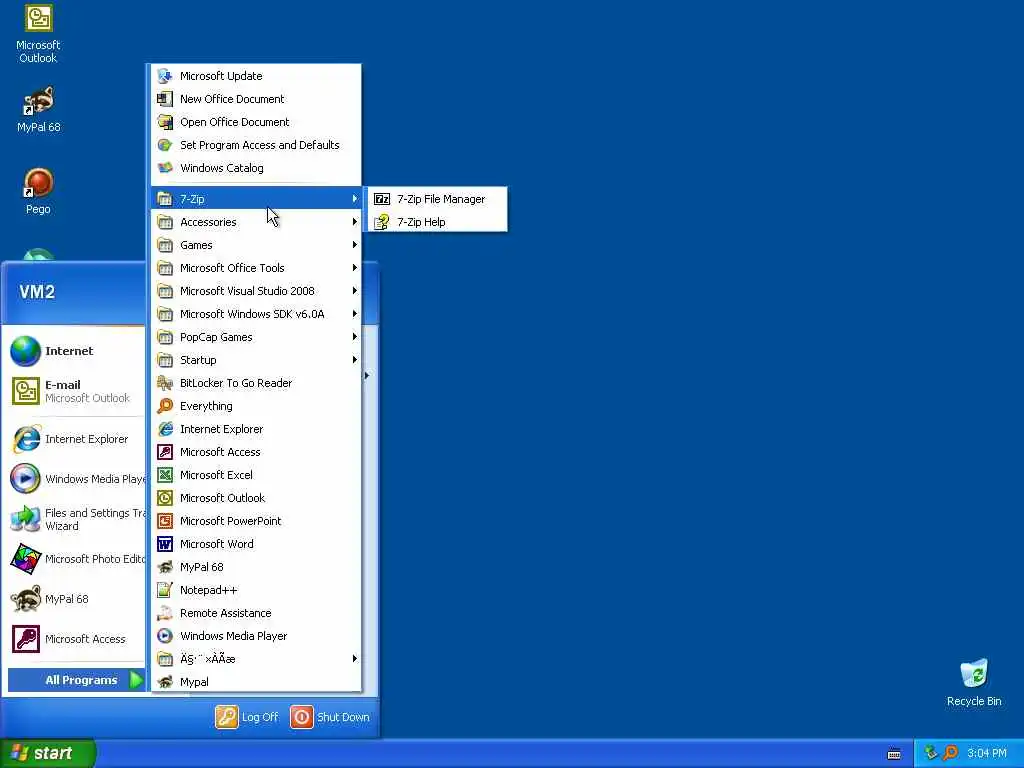
Task: Open Microsoft Photo Editor in Start menu
Action: point(76,559)
